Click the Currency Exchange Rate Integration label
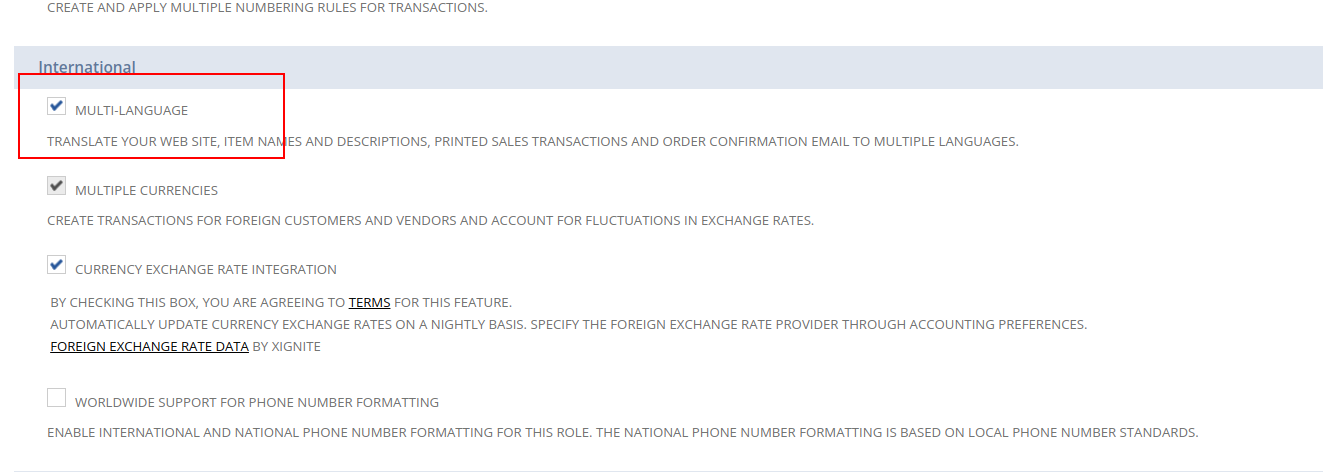This screenshot has width=1323, height=472. pyautogui.click(x=205, y=269)
